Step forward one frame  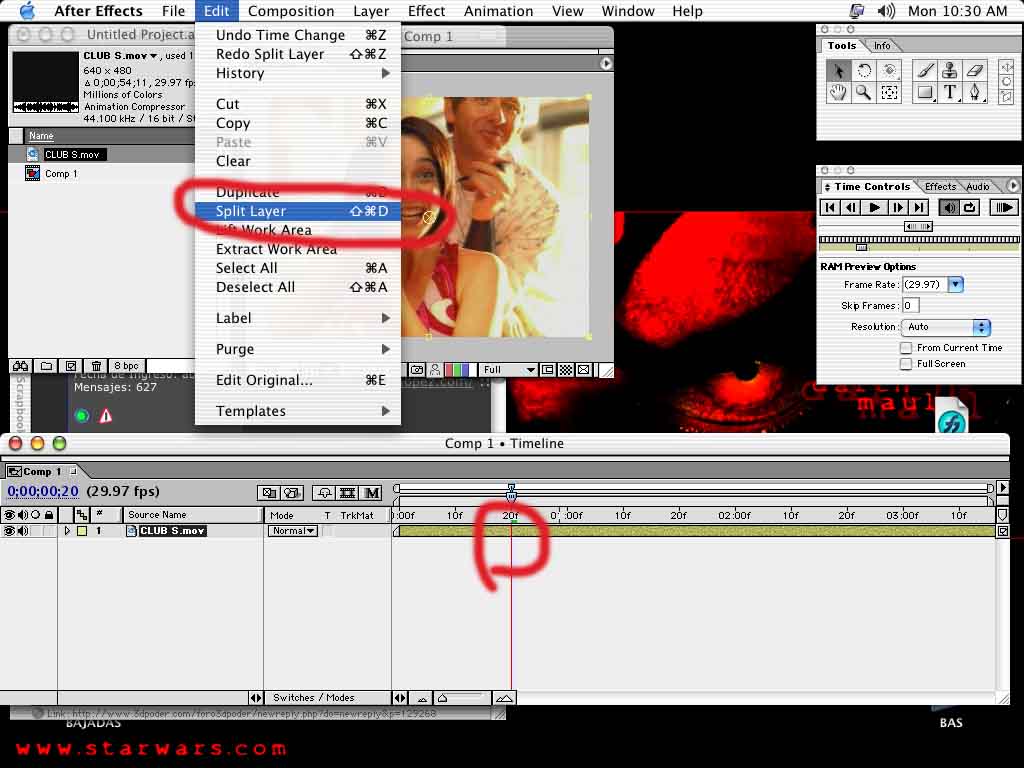(898, 208)
